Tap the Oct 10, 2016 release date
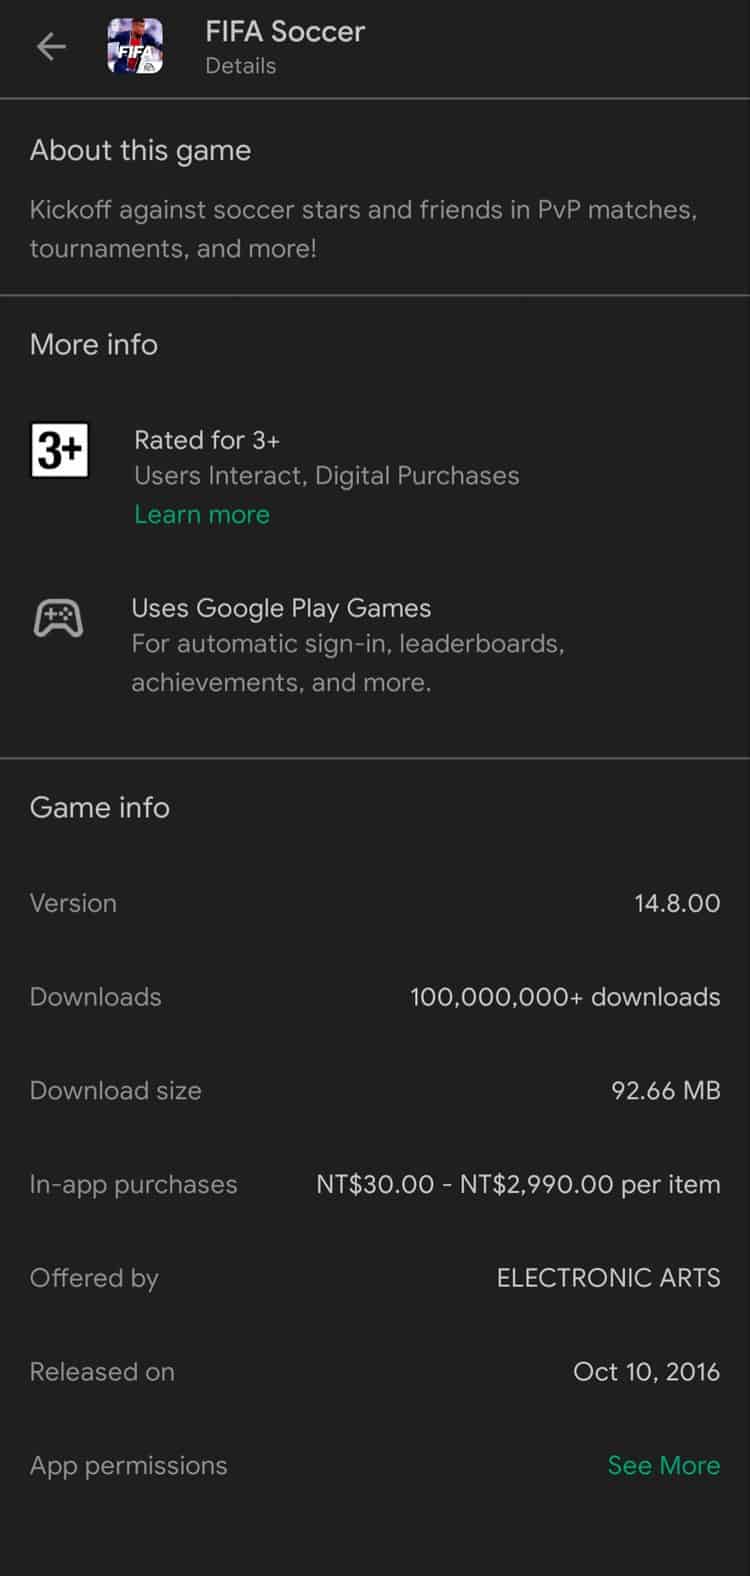This screenshot has height=1576, width=750. click(646, 1371)
